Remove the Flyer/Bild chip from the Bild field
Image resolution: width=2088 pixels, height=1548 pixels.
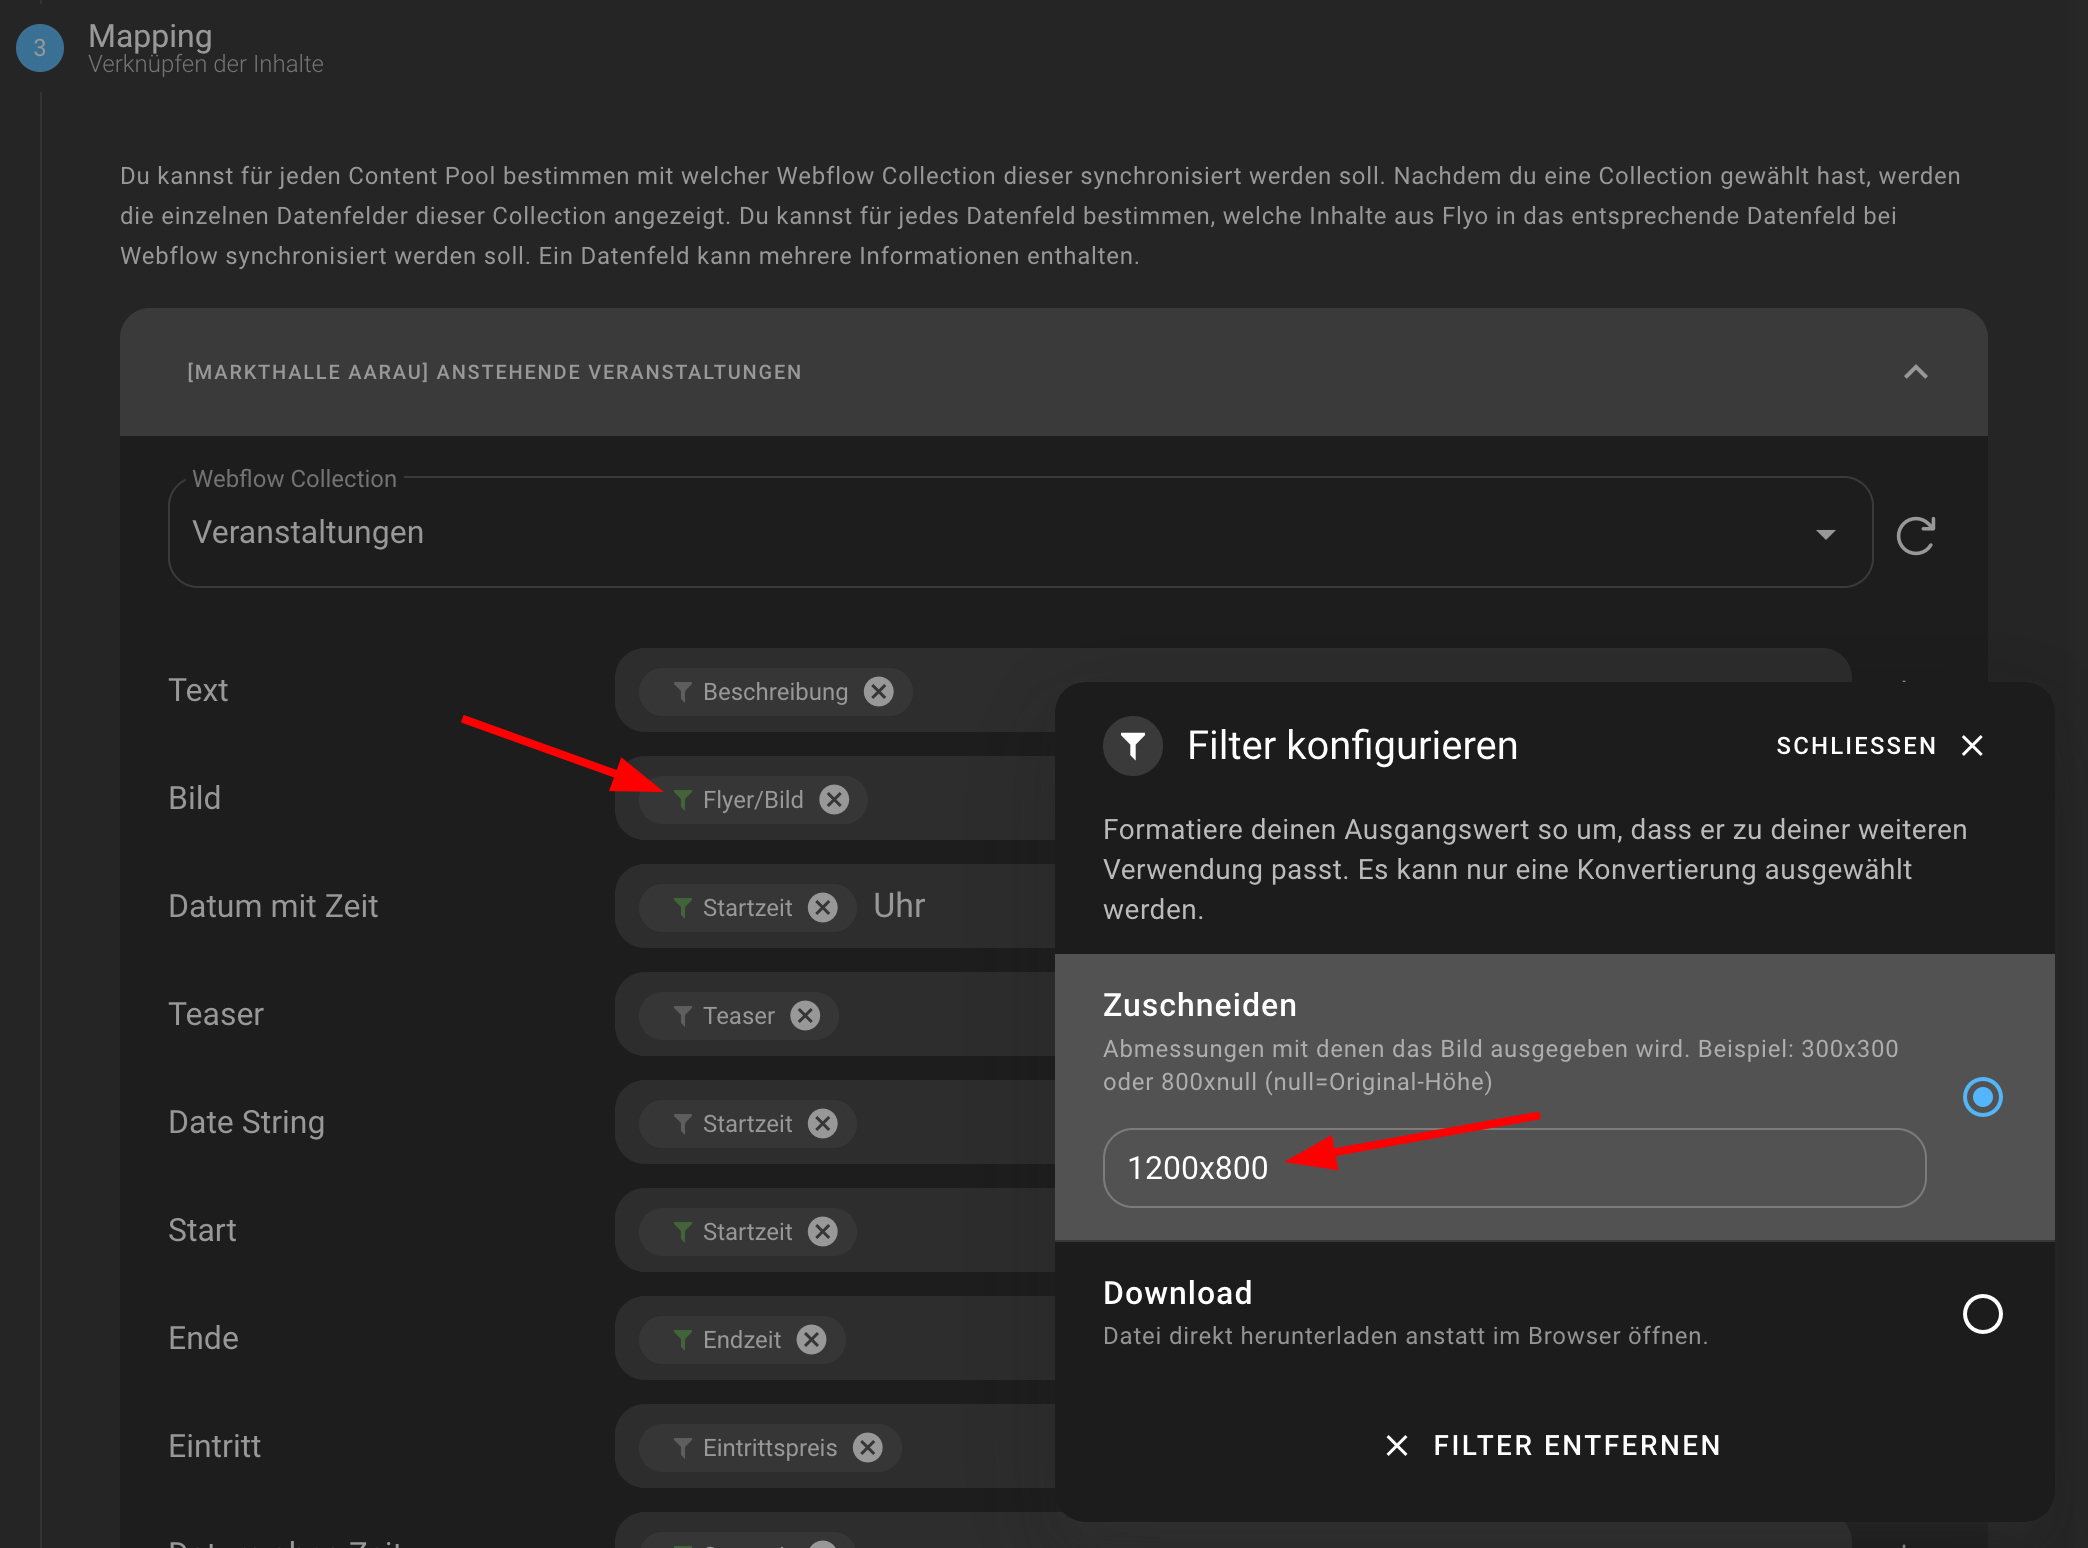pyautogui.click(x=833, y=799)
